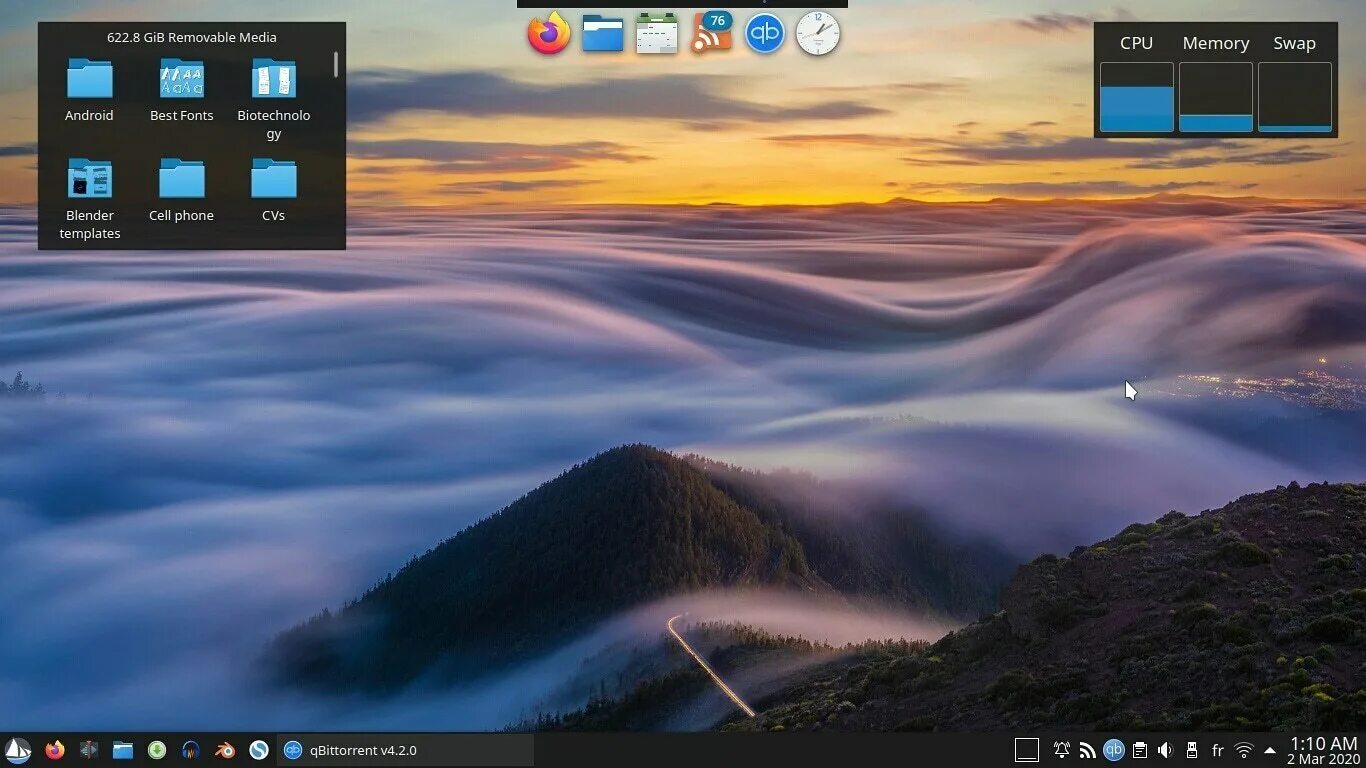The width and height of the screenshot is (1366, 768).
Task: Open the CVs folder
Action: pos(274,190)
